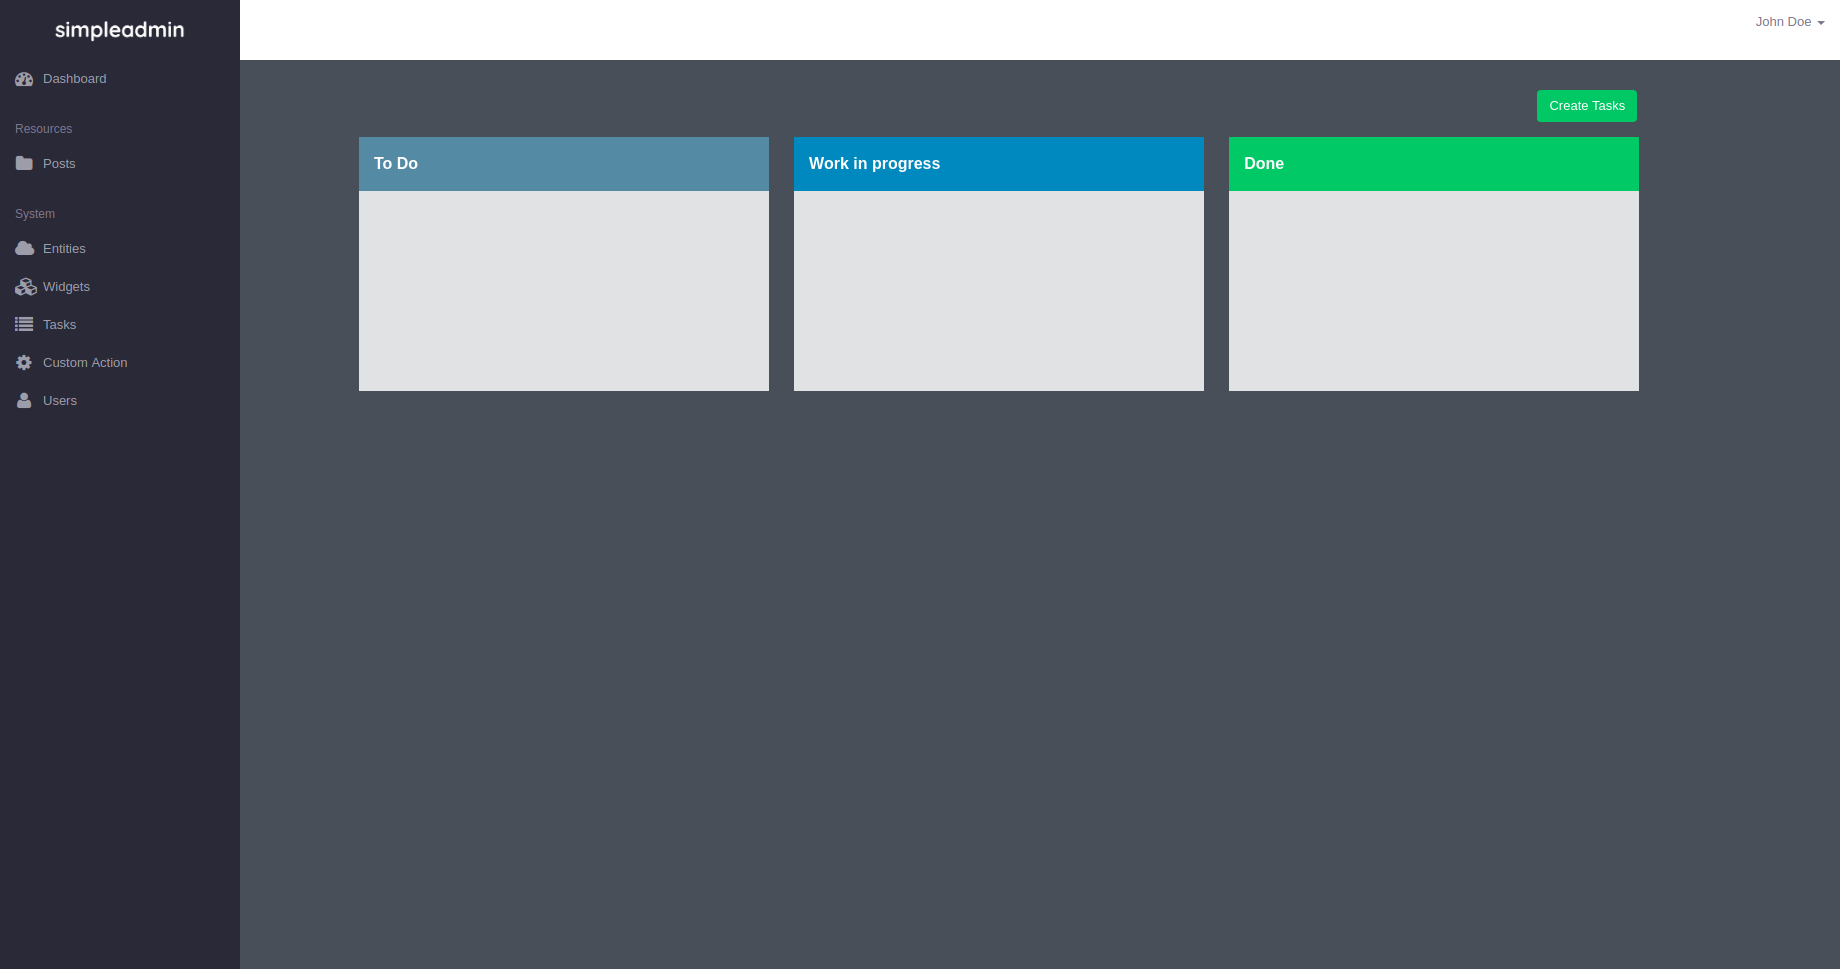Open Custom Action via its gear icon

[24, 362]
